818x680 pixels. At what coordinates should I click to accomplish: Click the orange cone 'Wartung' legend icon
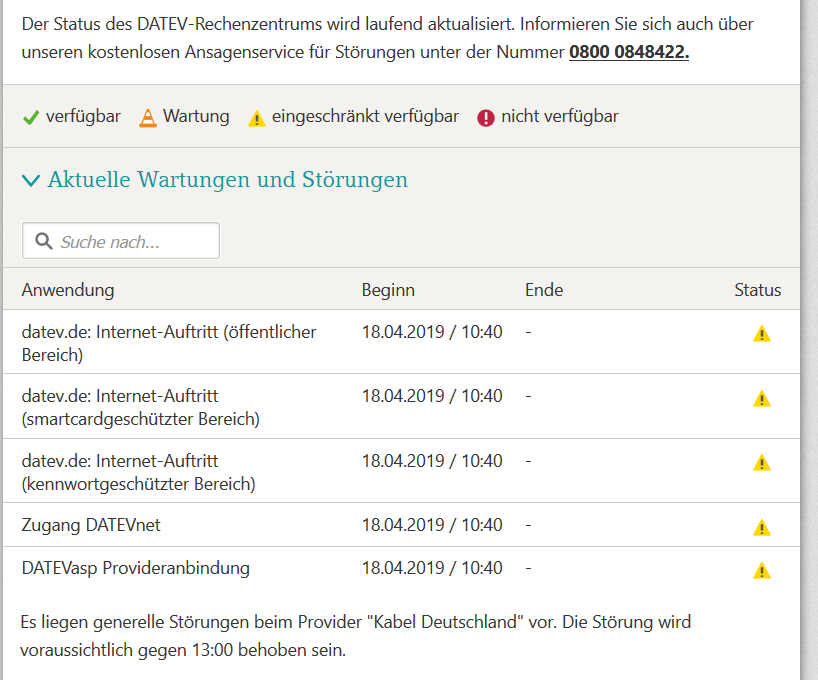click(x=148, y=117)
